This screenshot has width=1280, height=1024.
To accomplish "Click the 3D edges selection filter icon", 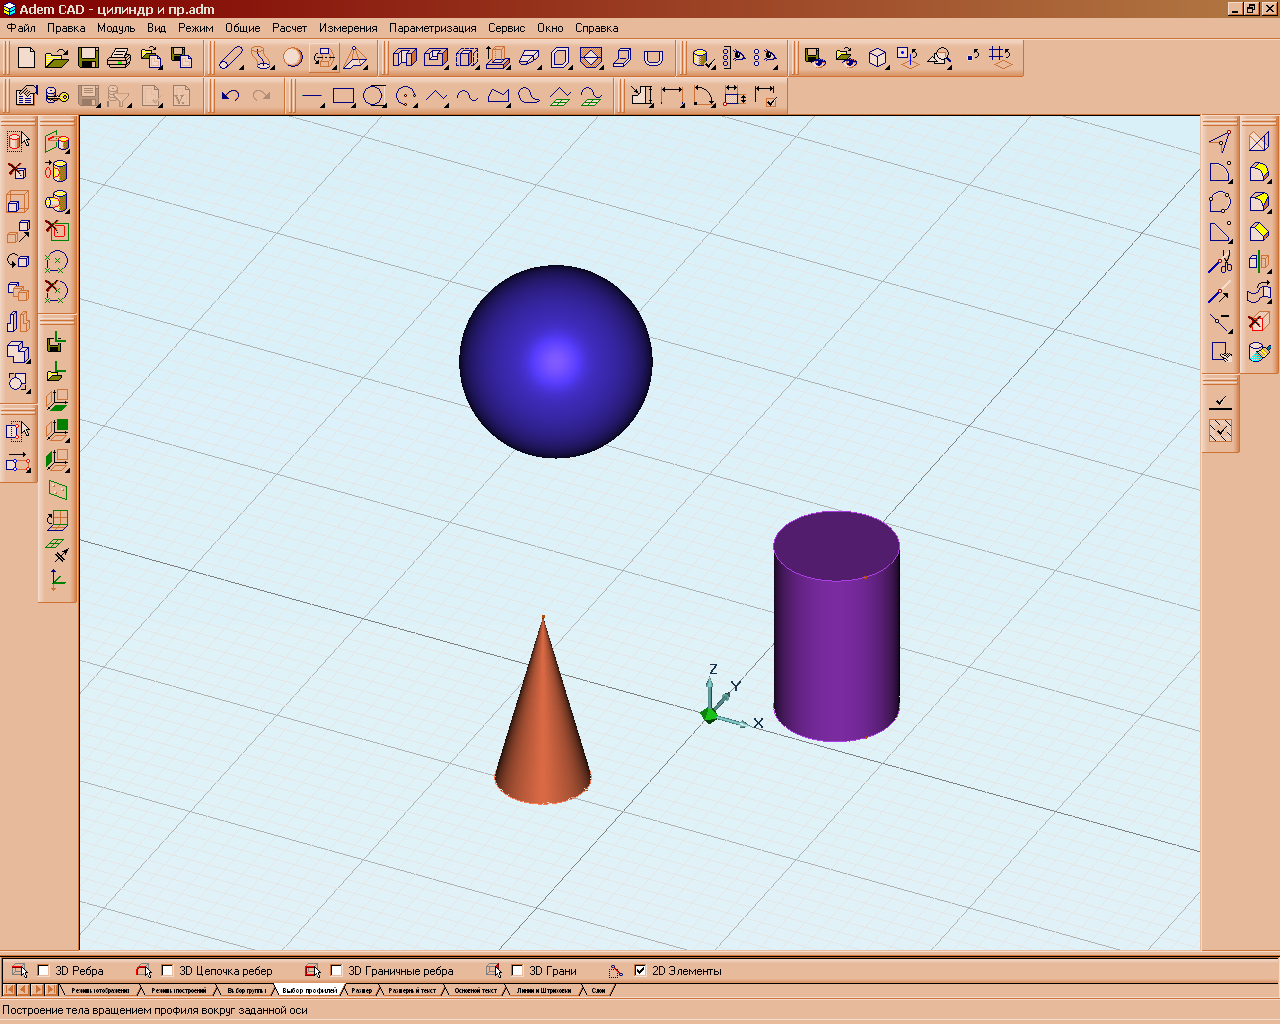I will 19,970.
